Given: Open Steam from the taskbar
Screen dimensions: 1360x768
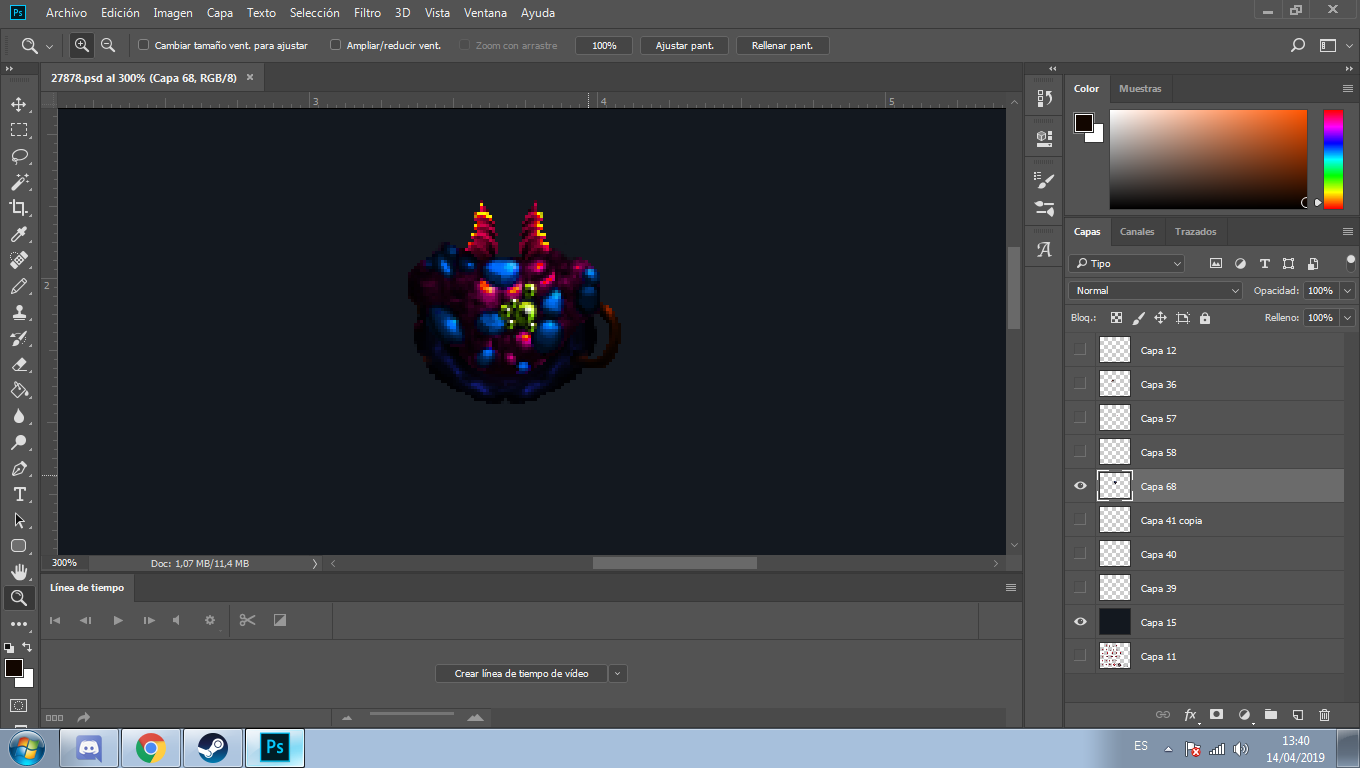Looking at the screenshot, I should pyautogui.click(x=212, y=748).
